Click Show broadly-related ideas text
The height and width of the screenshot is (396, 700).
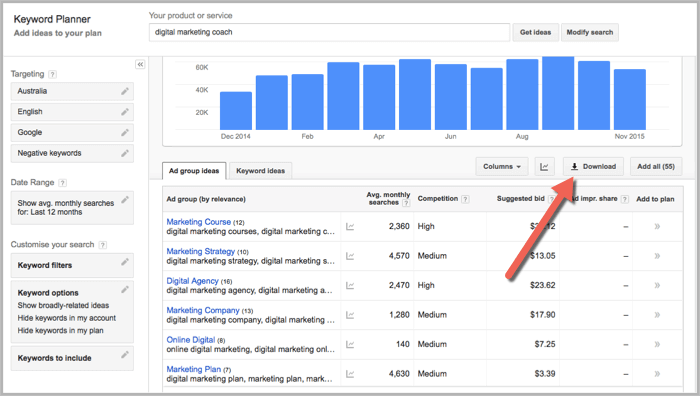coord(63,305)
